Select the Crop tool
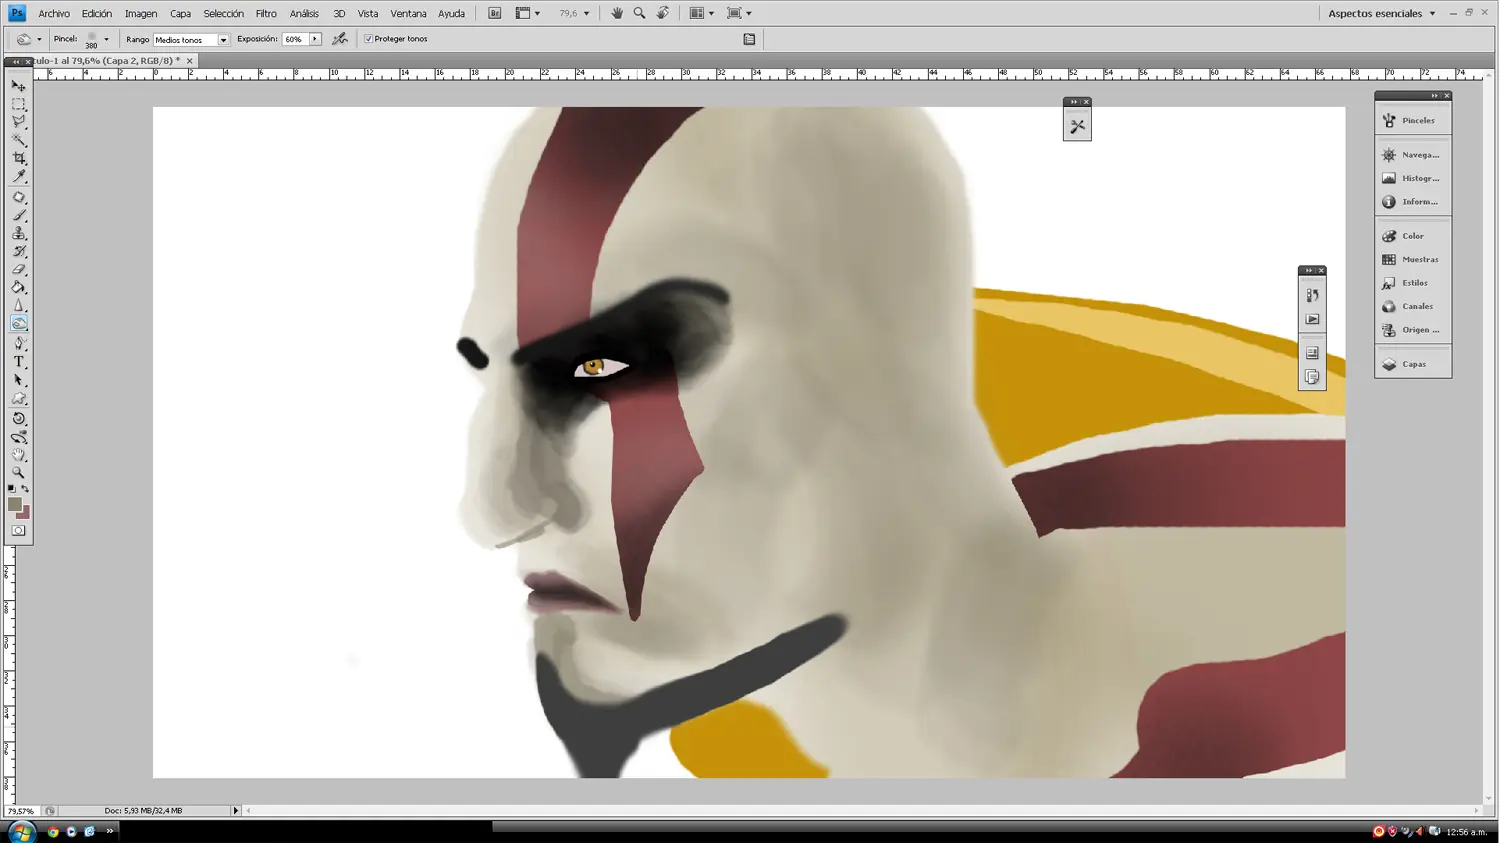Image resolution: width=1500 pixels, height=843 pixels. pyautogui.click(x=18, y=158)
